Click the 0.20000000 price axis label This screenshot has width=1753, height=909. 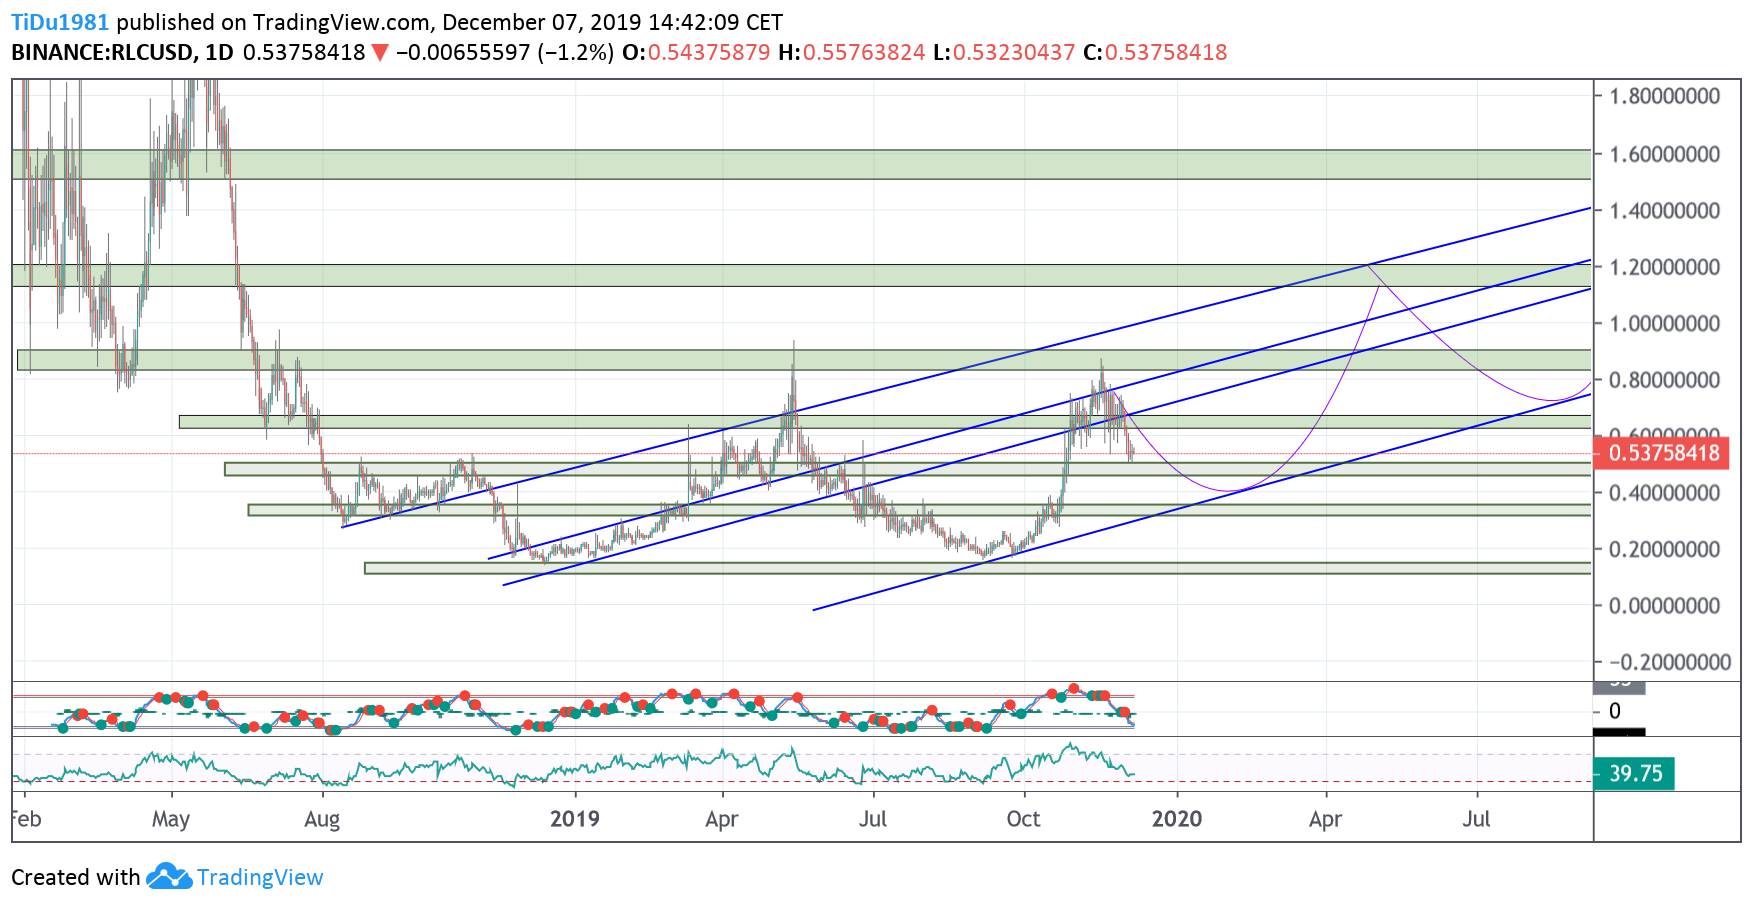(x=1664, y=549)
